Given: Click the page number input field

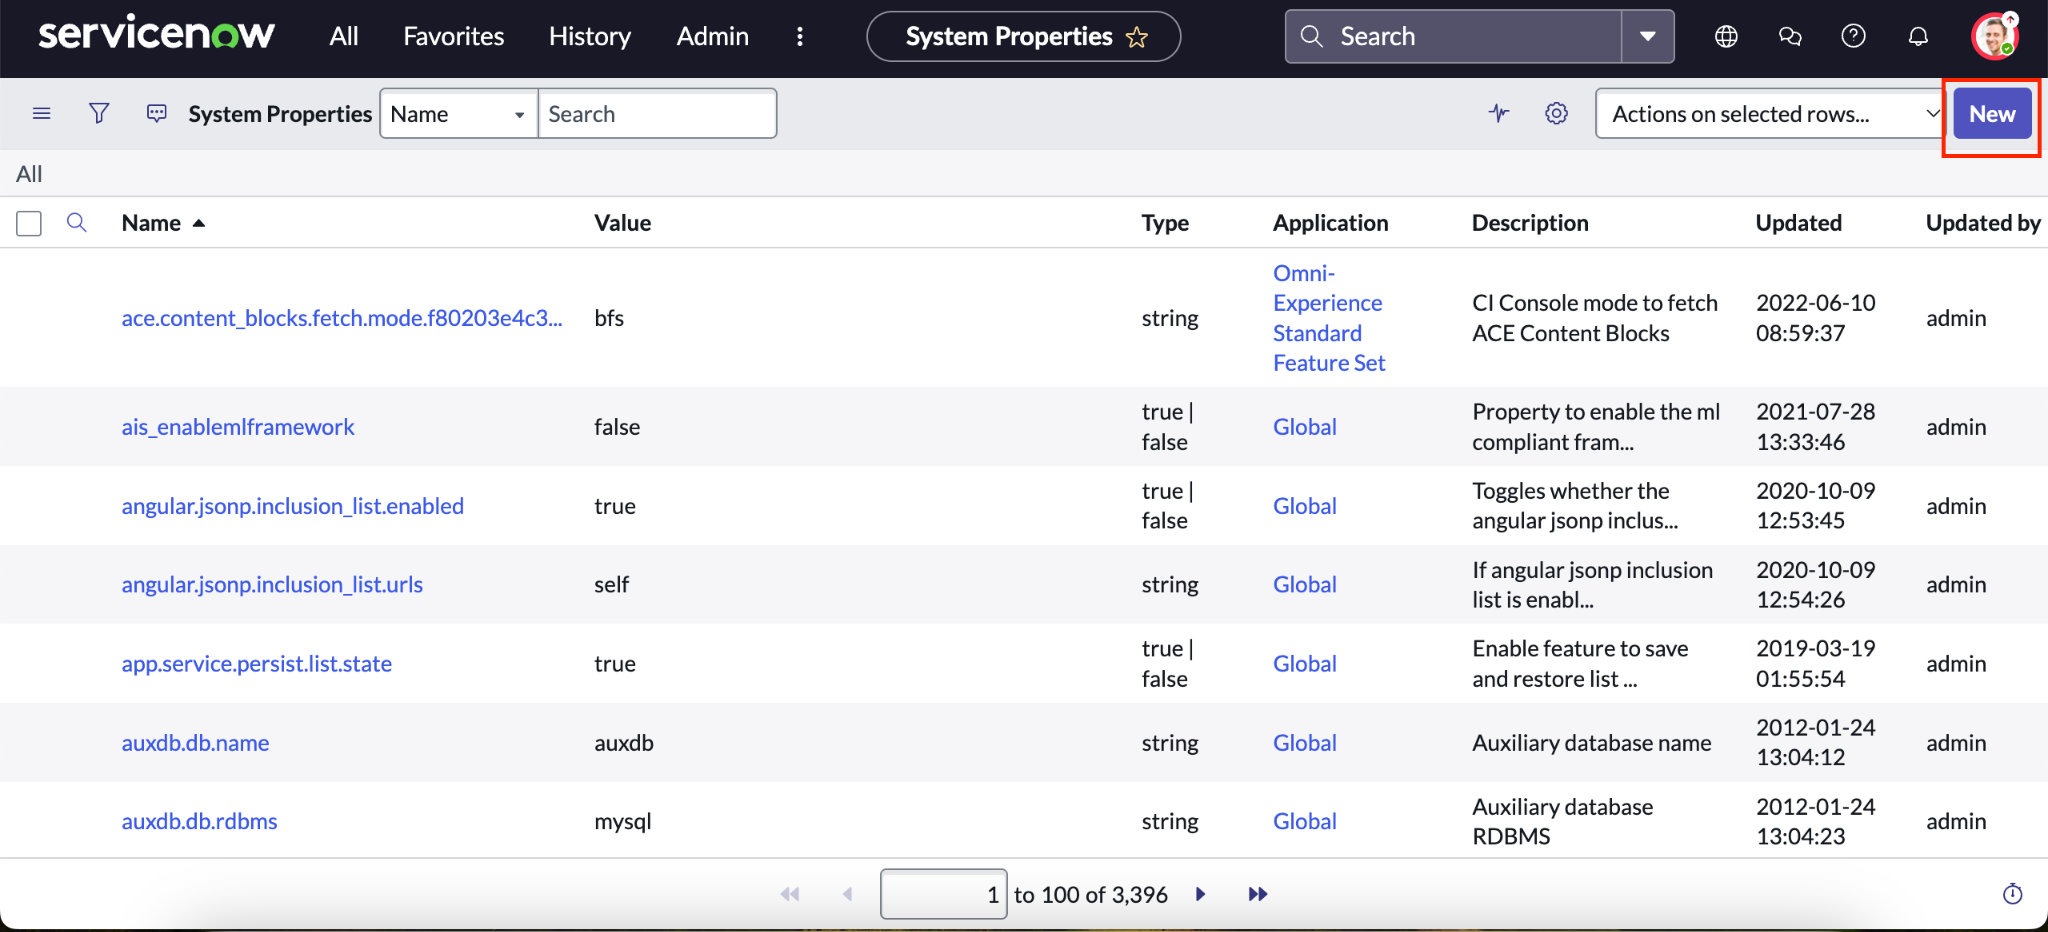Looking at the screenshot, I should (x=941, y=894).
